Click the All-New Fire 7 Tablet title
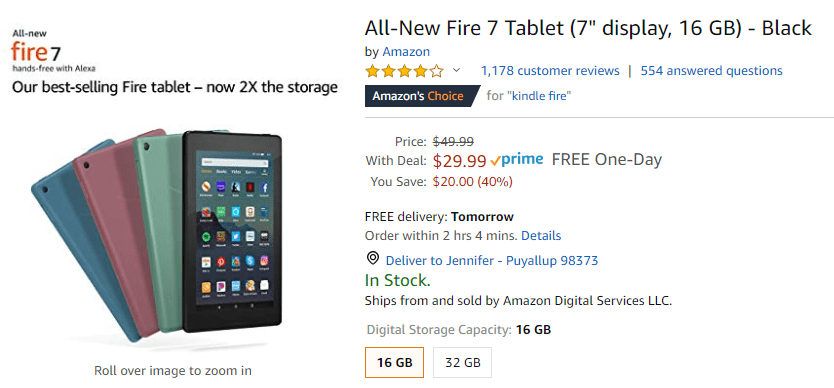834x388 pixels. 588,27
